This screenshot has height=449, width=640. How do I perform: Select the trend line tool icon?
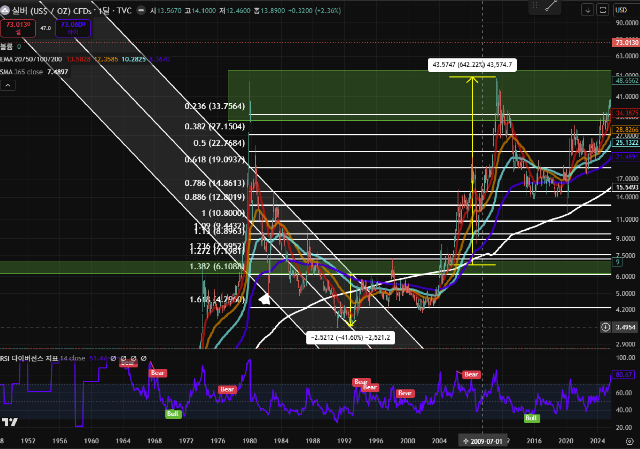551,6
